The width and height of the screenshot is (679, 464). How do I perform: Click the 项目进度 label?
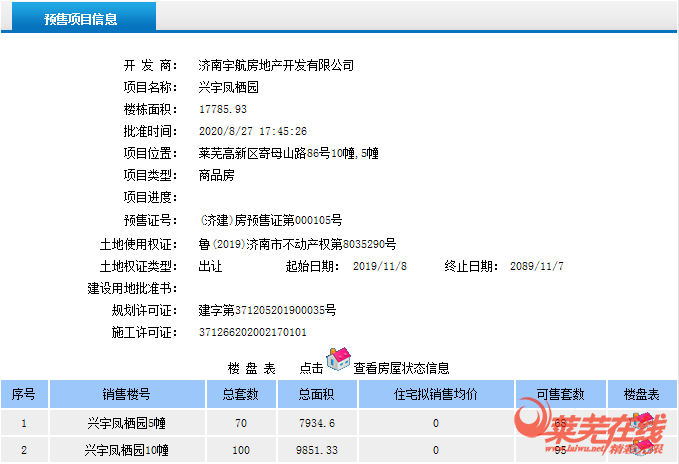click(150, 197)
